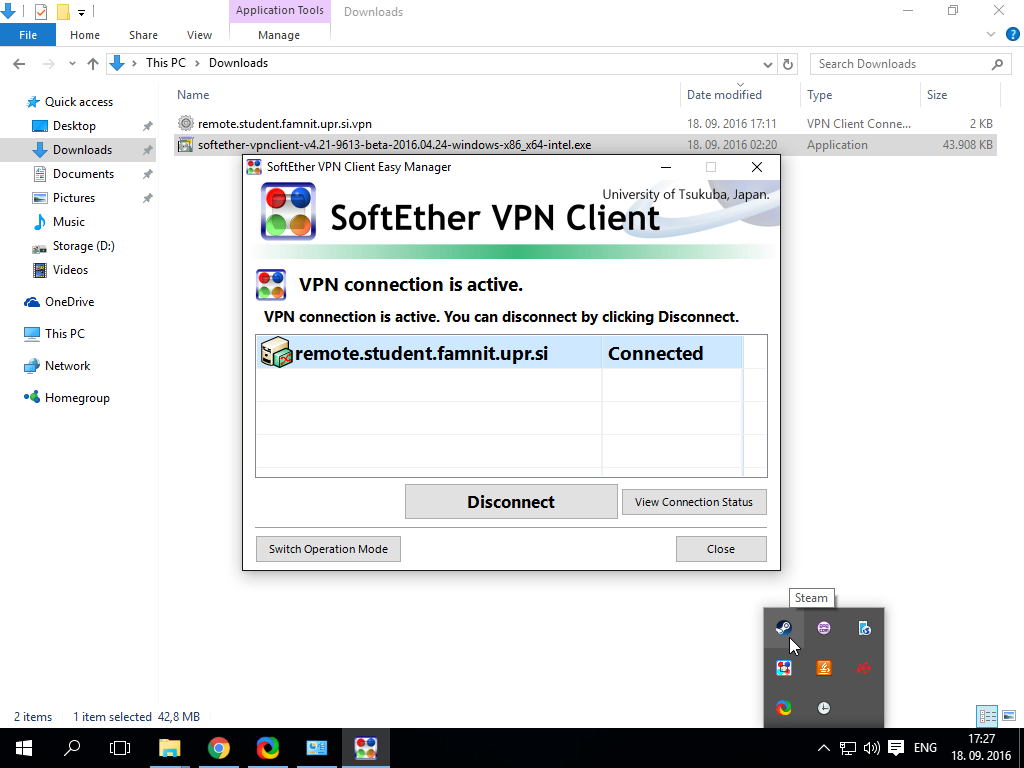Click the Switch Operation Mode button

click(328, 549)
